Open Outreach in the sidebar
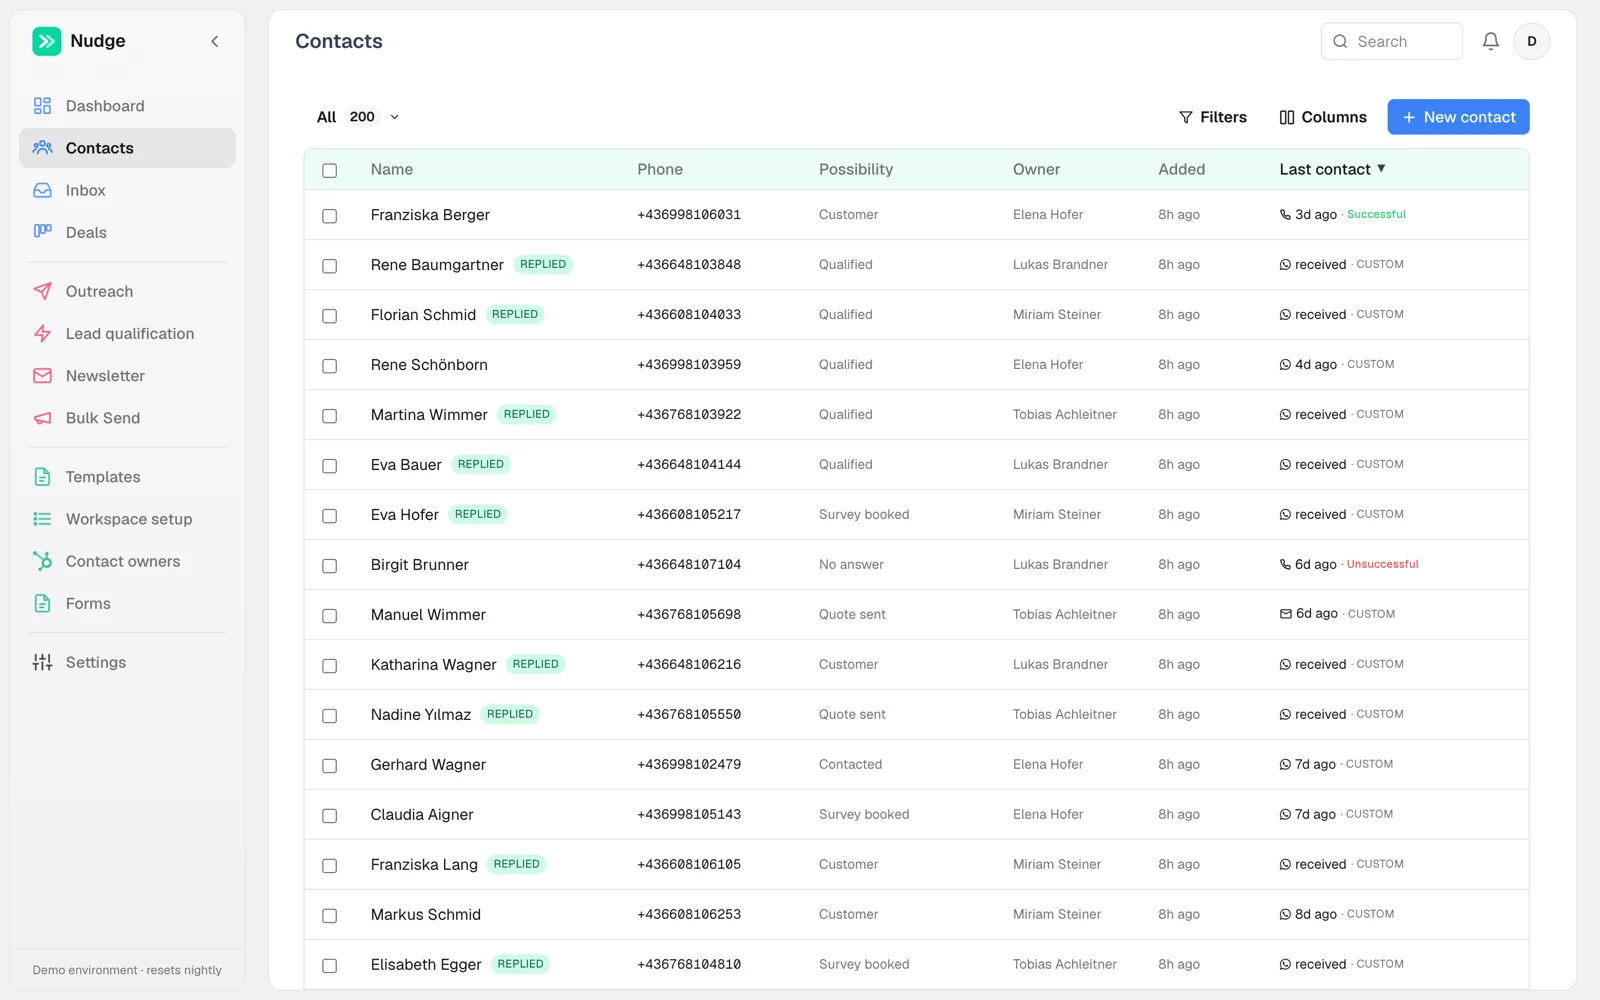The width and height of the screenshot is (1600, 1000). tap(127, 291)
